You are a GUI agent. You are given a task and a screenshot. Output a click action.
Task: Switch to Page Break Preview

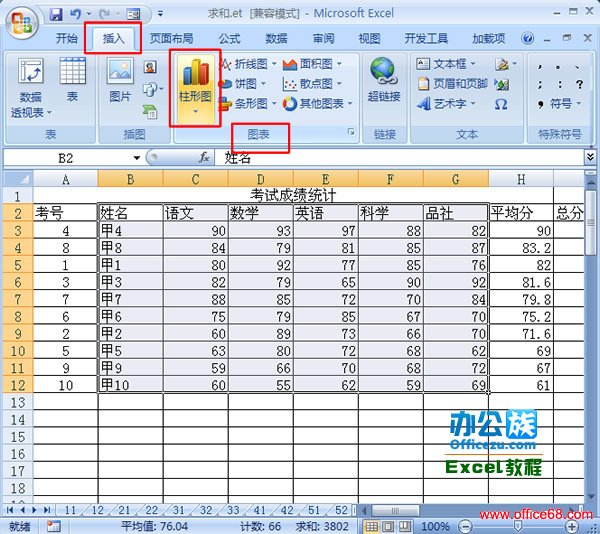[404, 527]
